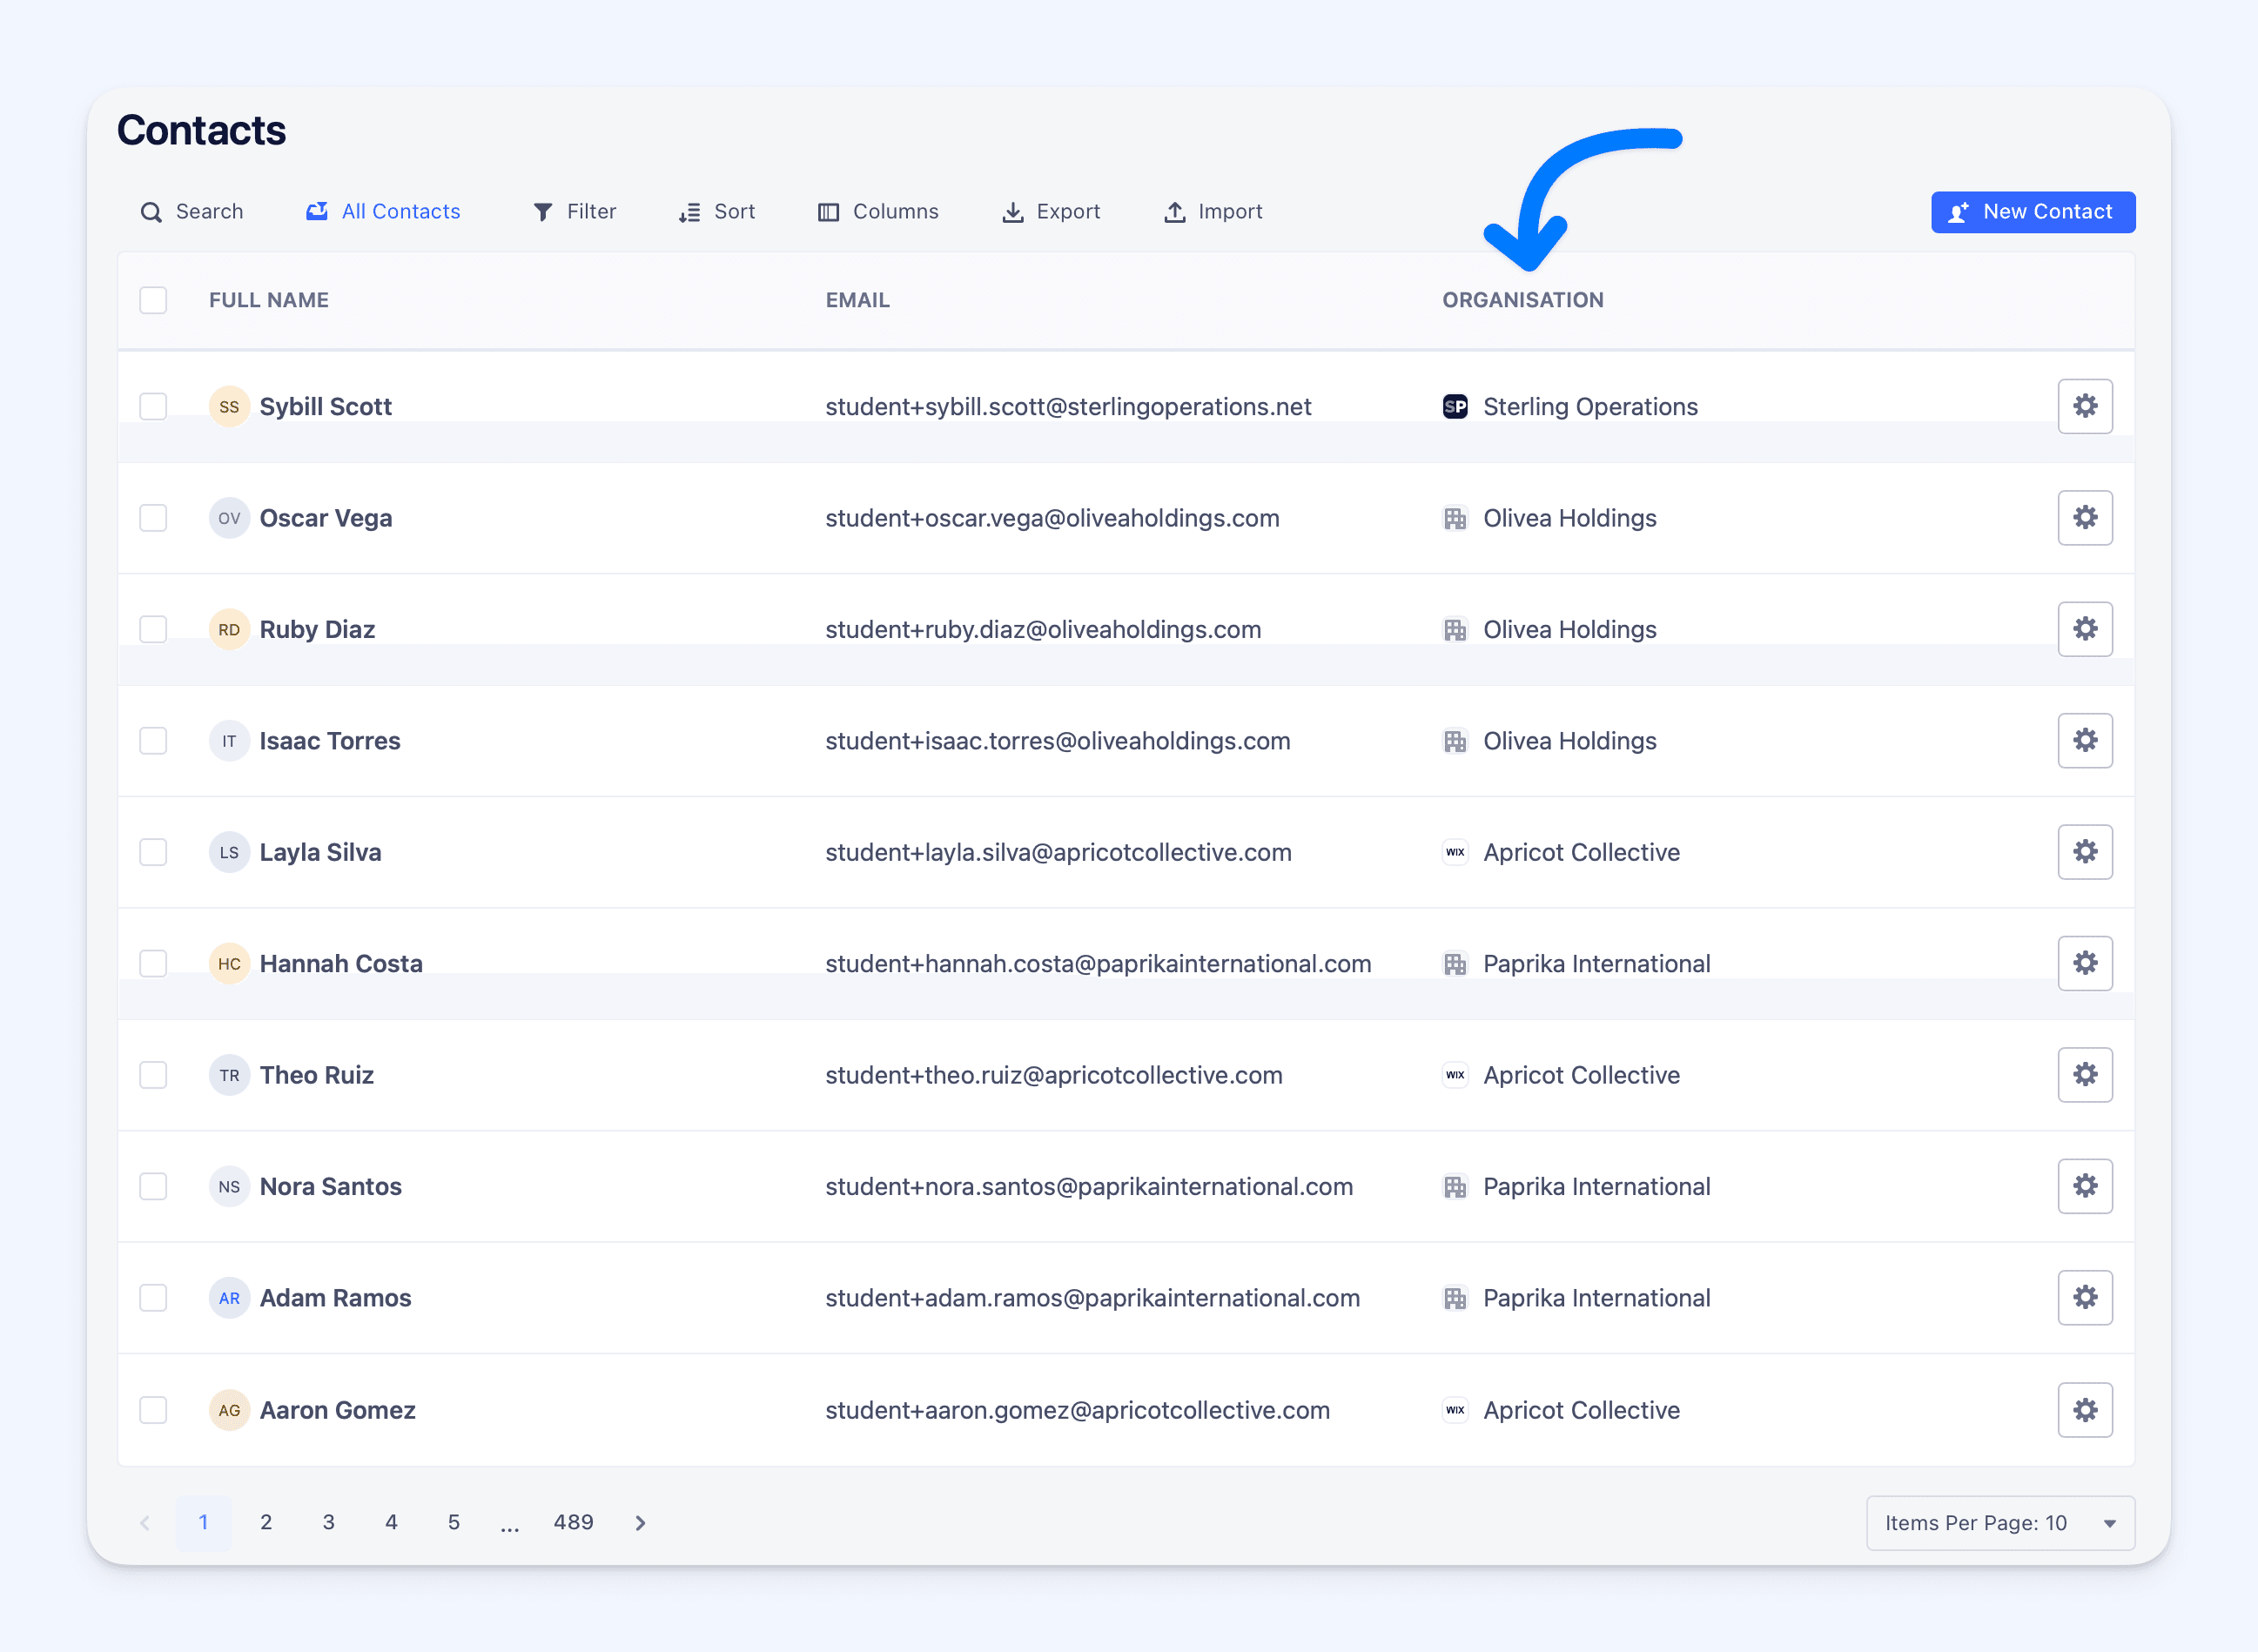Click the Search magnifier icon

(x=151, y=212)
